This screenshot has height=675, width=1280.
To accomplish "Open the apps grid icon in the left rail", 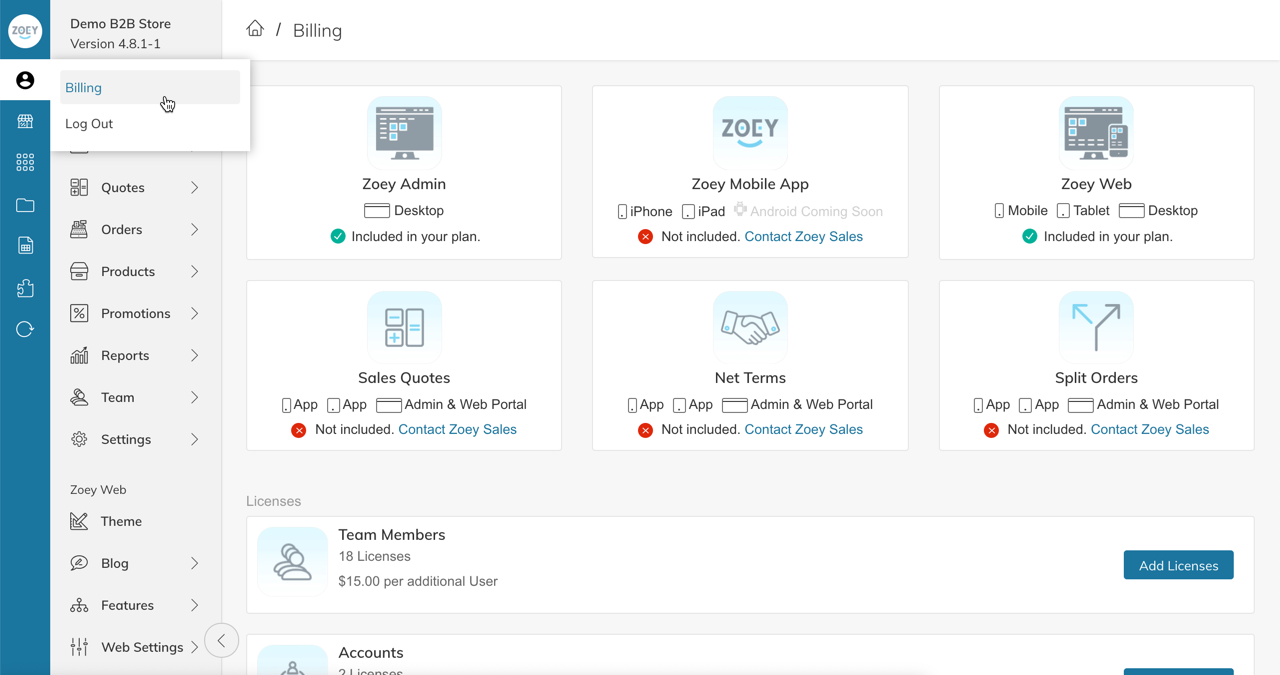I will coord(25,162).
